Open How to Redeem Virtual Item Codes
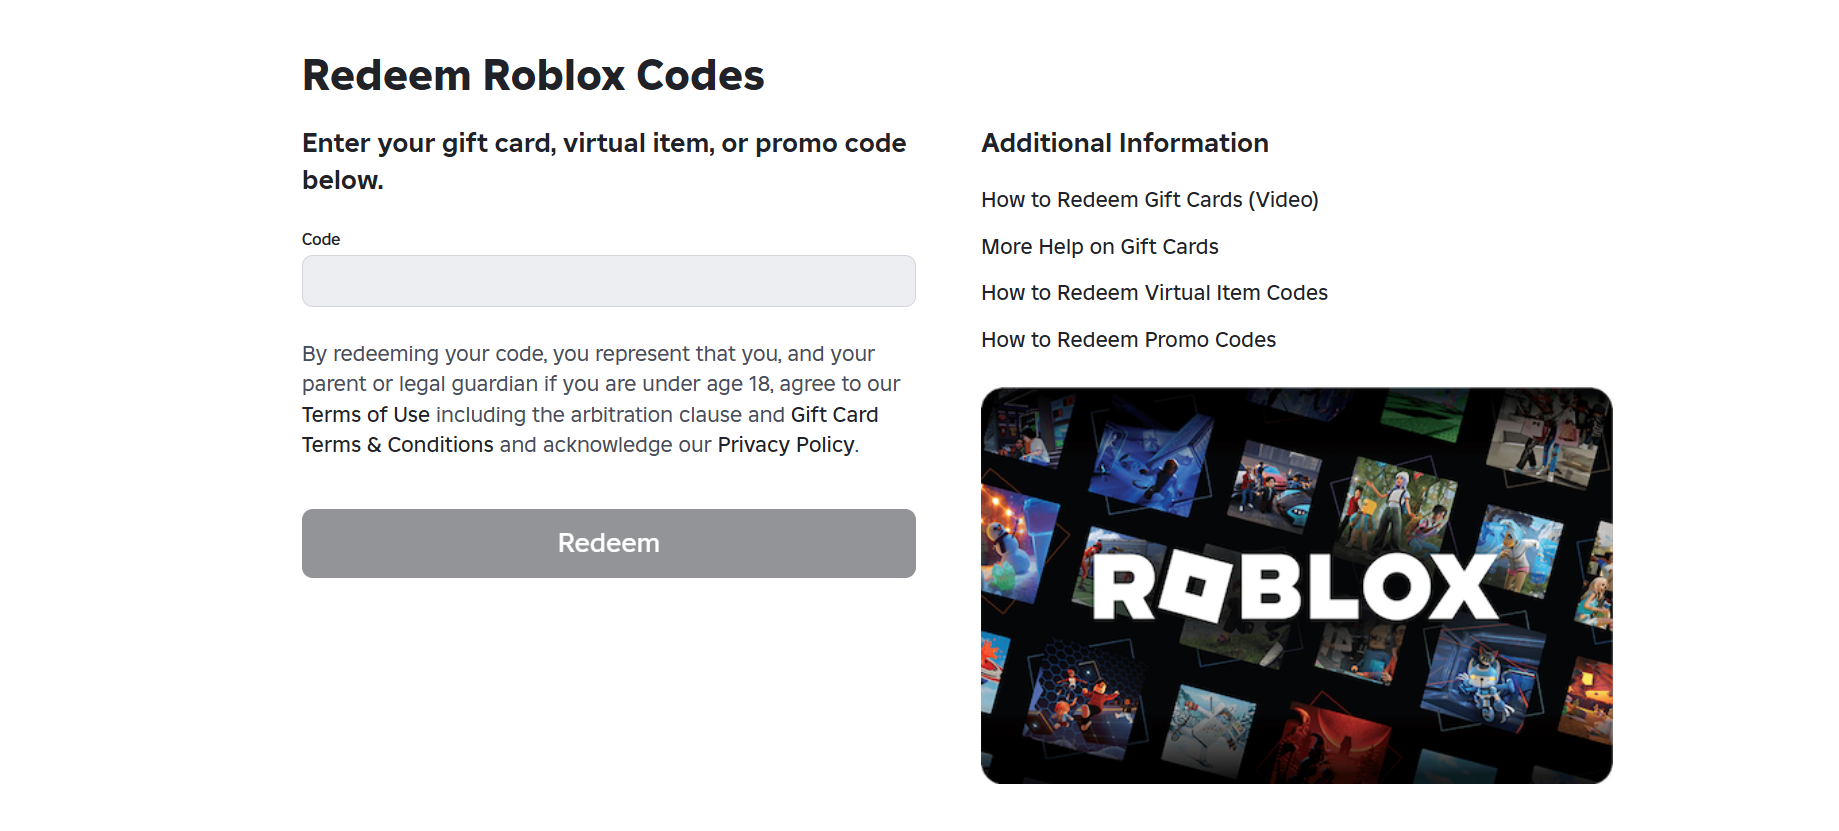This screenshot has height=831, width=1839. (1154, 293)
